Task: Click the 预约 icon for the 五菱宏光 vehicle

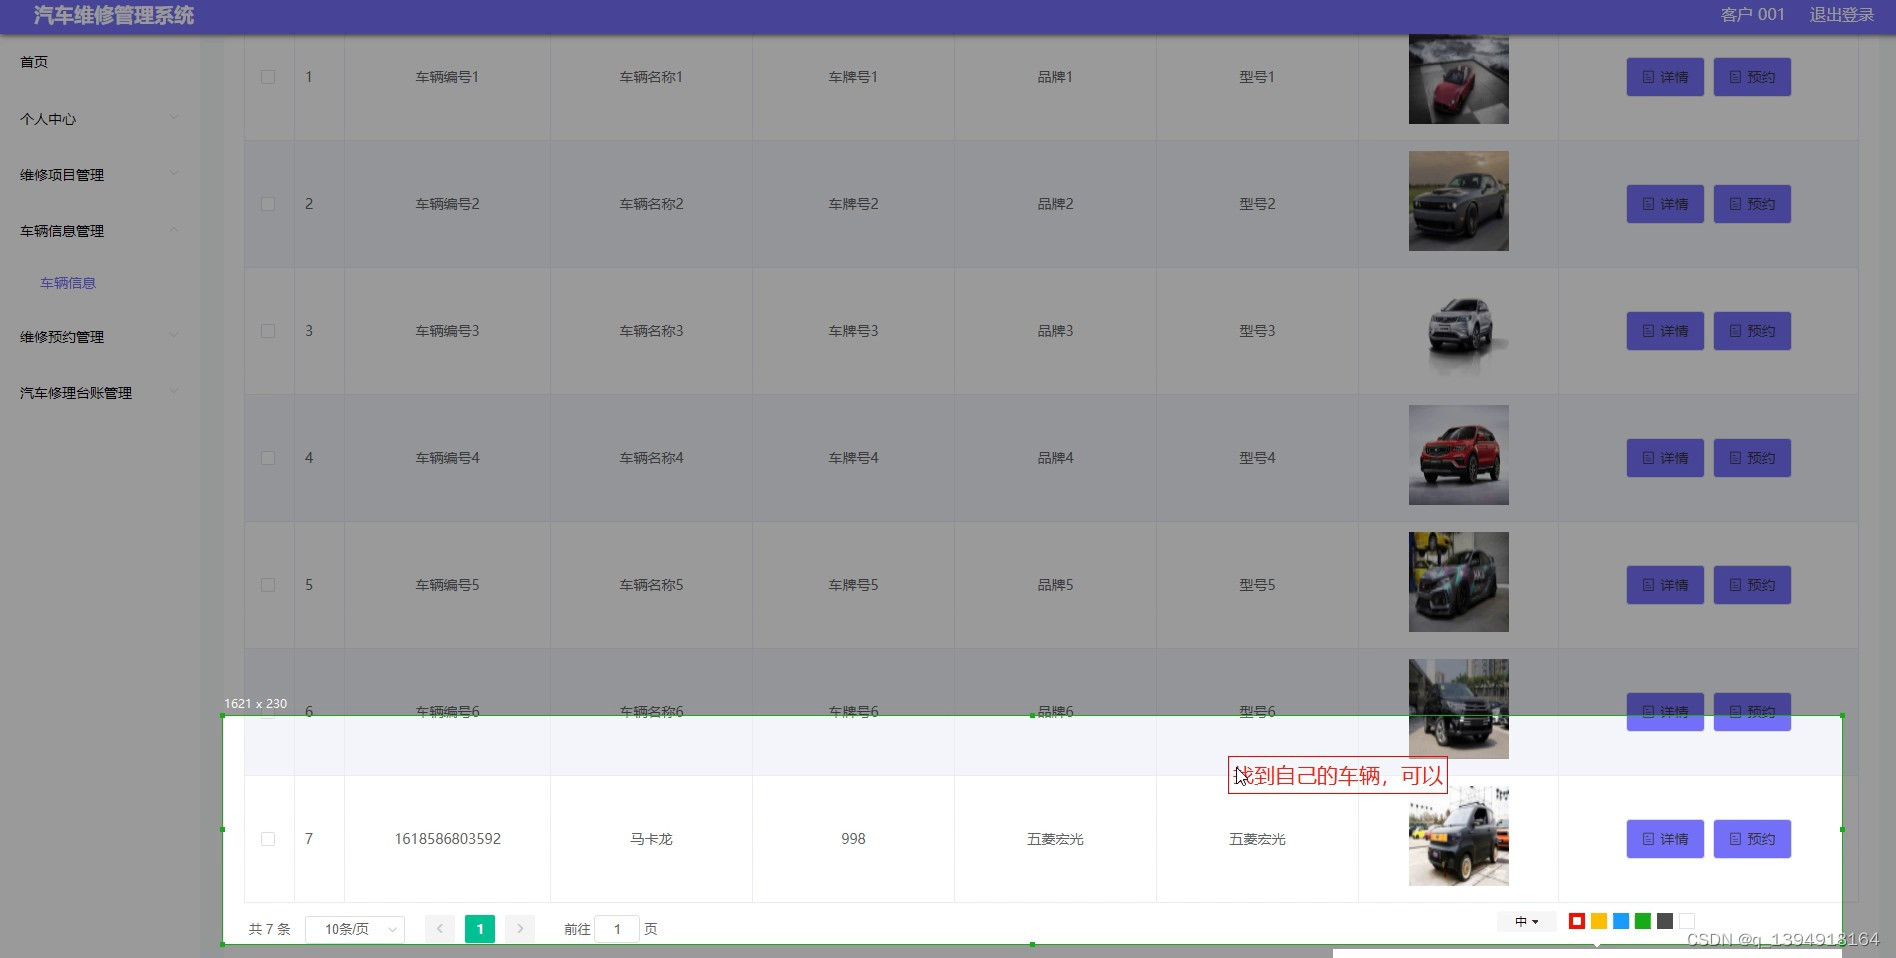Action: tap(1751, 839)
